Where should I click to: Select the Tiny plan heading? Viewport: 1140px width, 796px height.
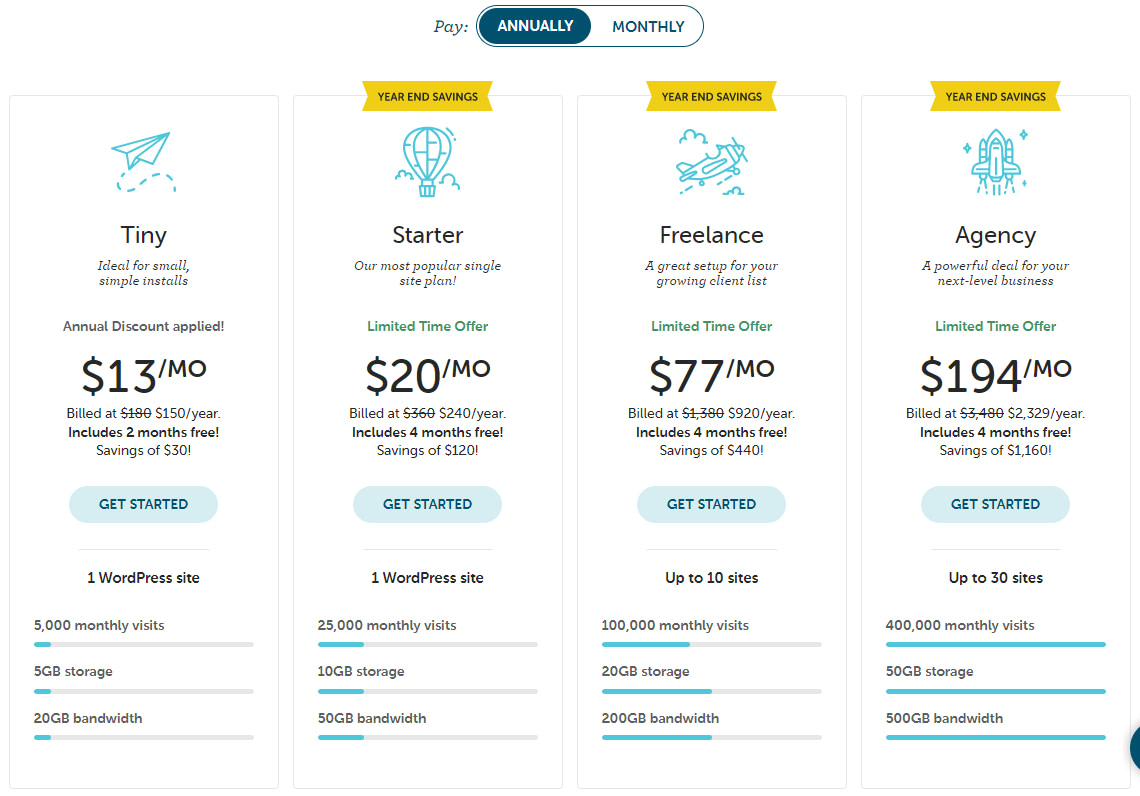tap(143, 234)
